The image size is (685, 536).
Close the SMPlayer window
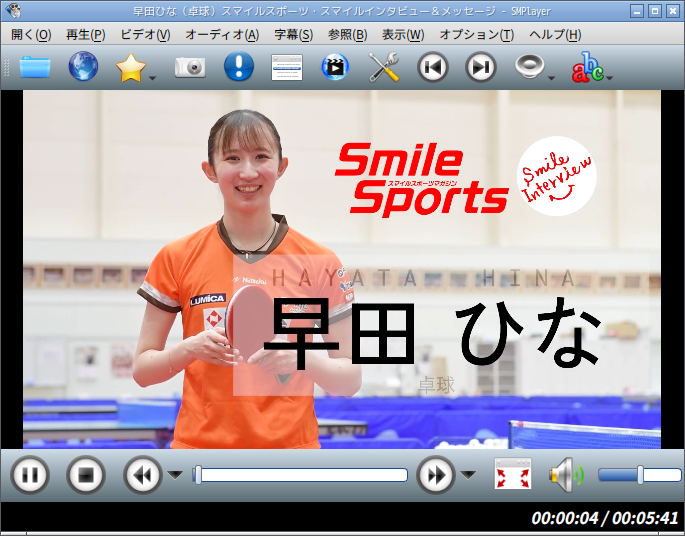(672, 11)
